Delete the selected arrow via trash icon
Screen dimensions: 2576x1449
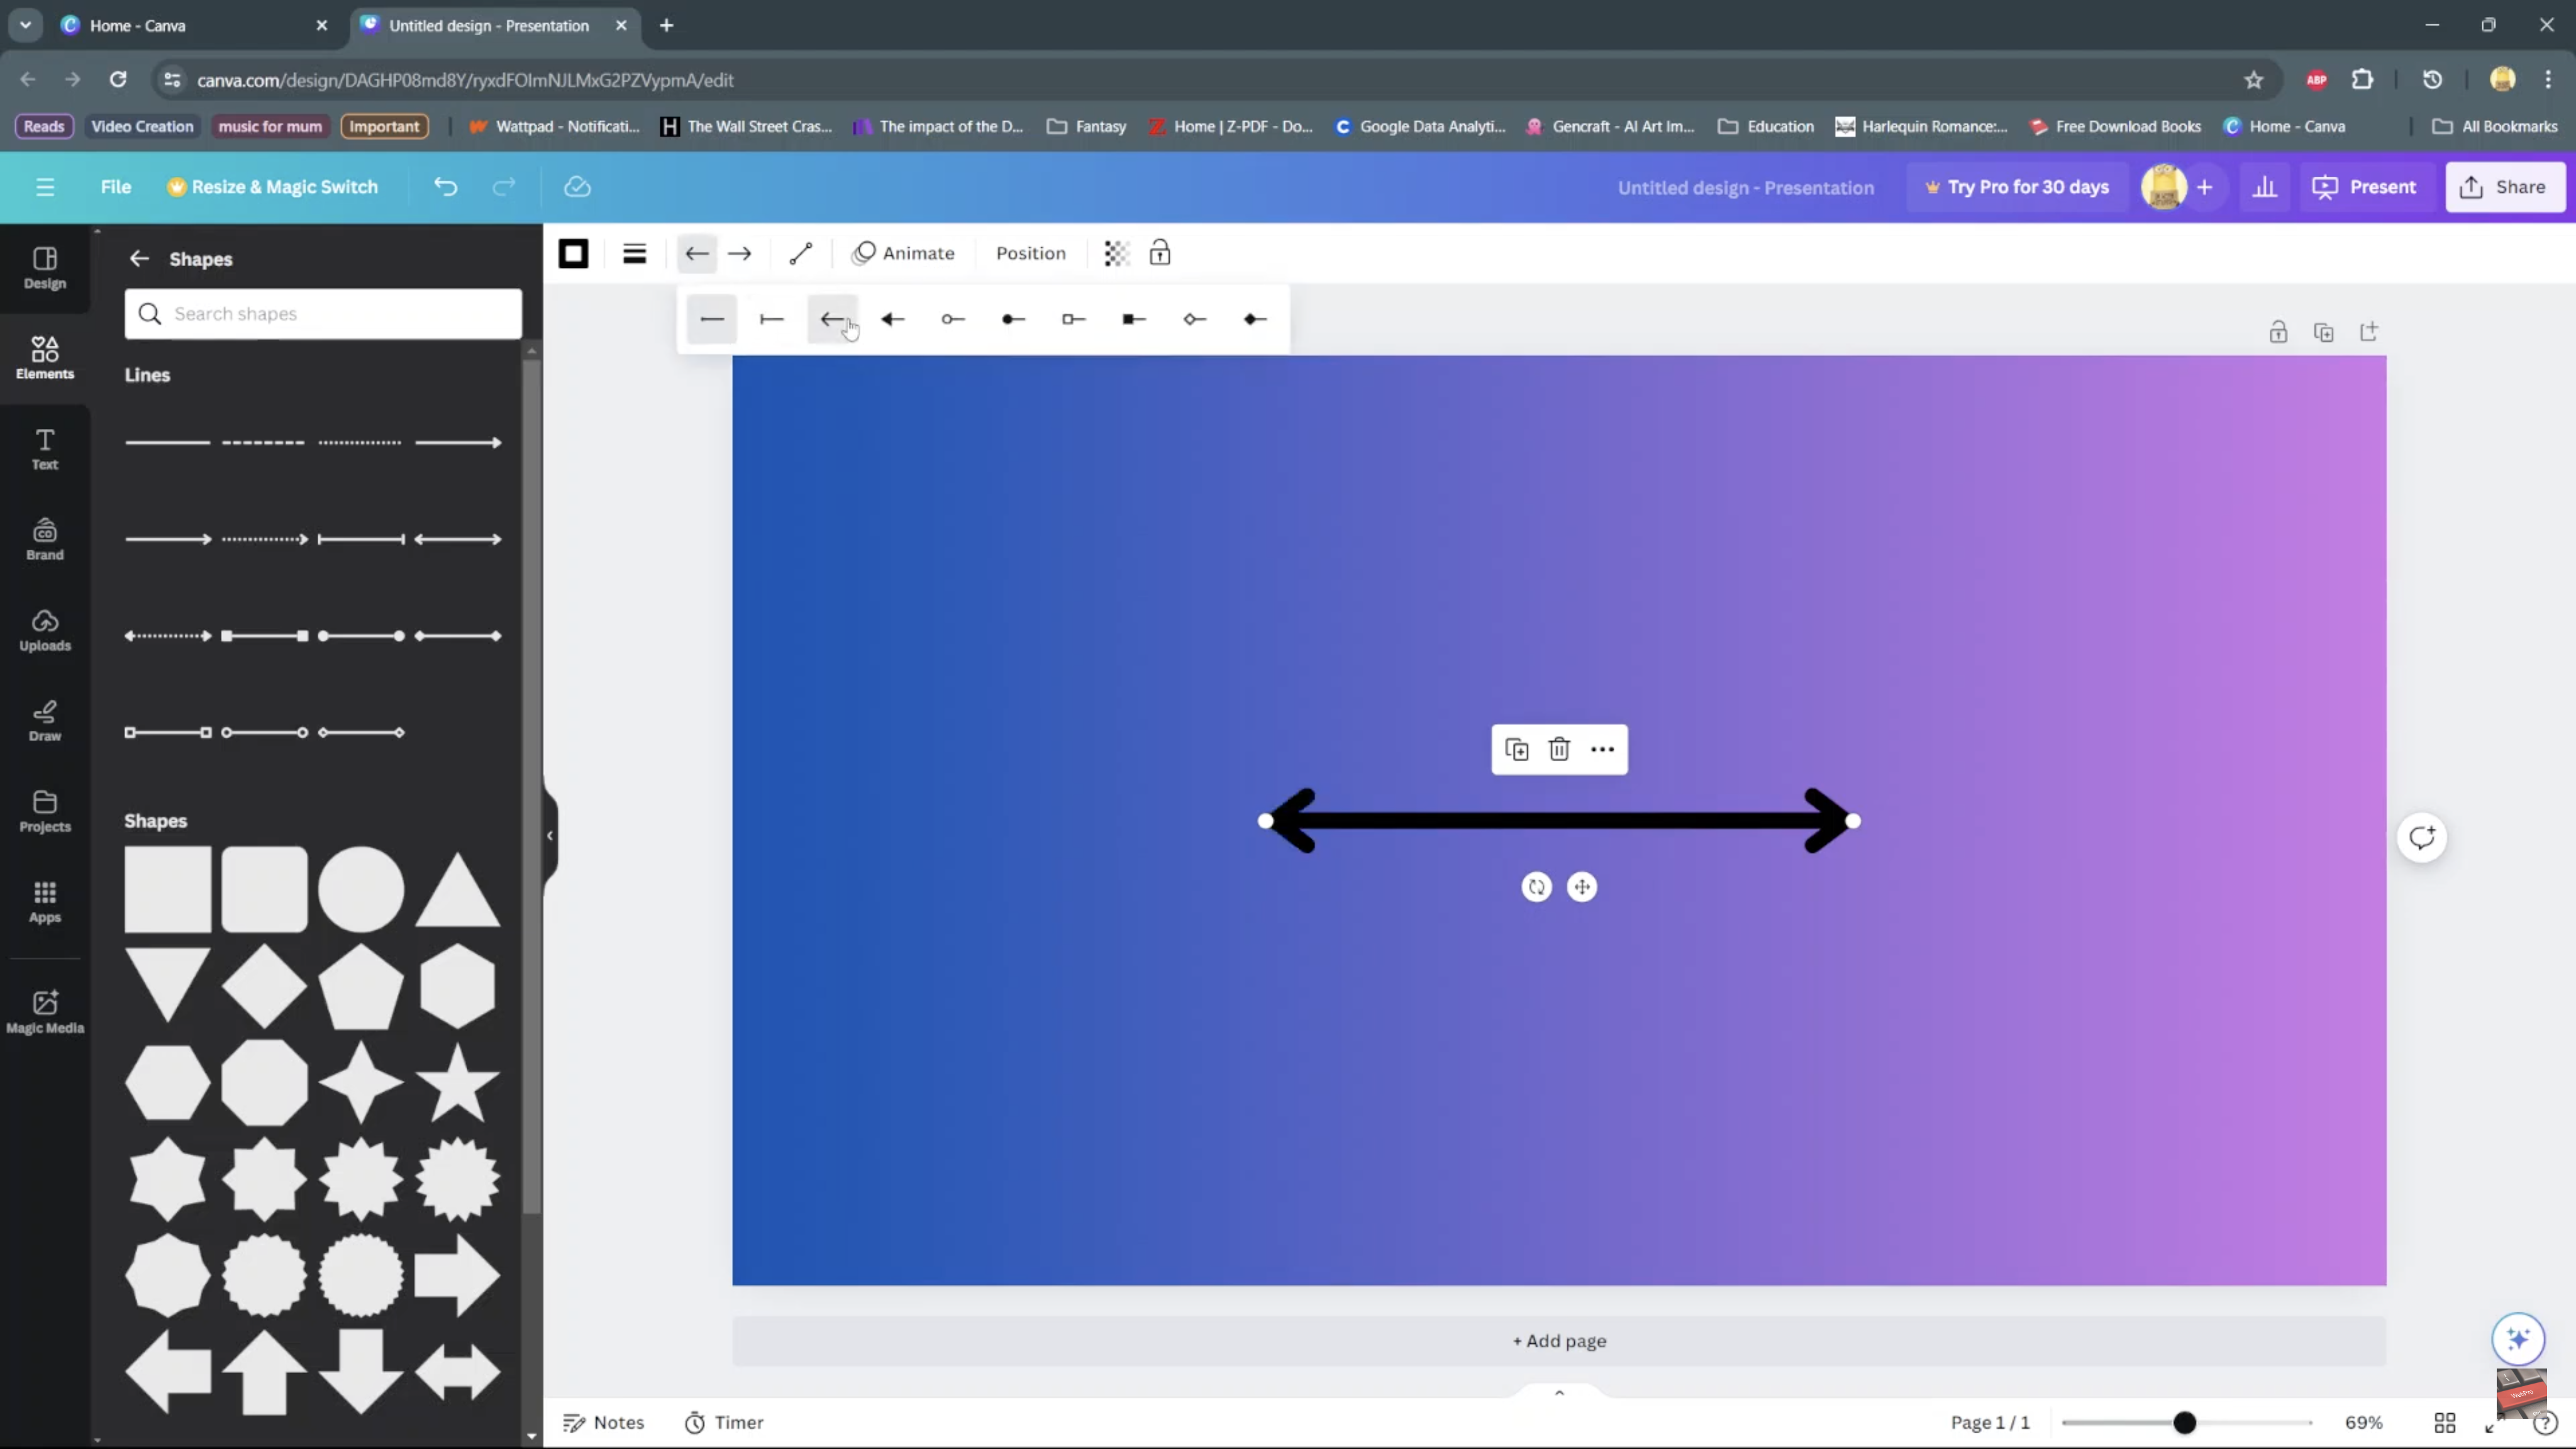pyautogui.click(x=1559, y=750)
